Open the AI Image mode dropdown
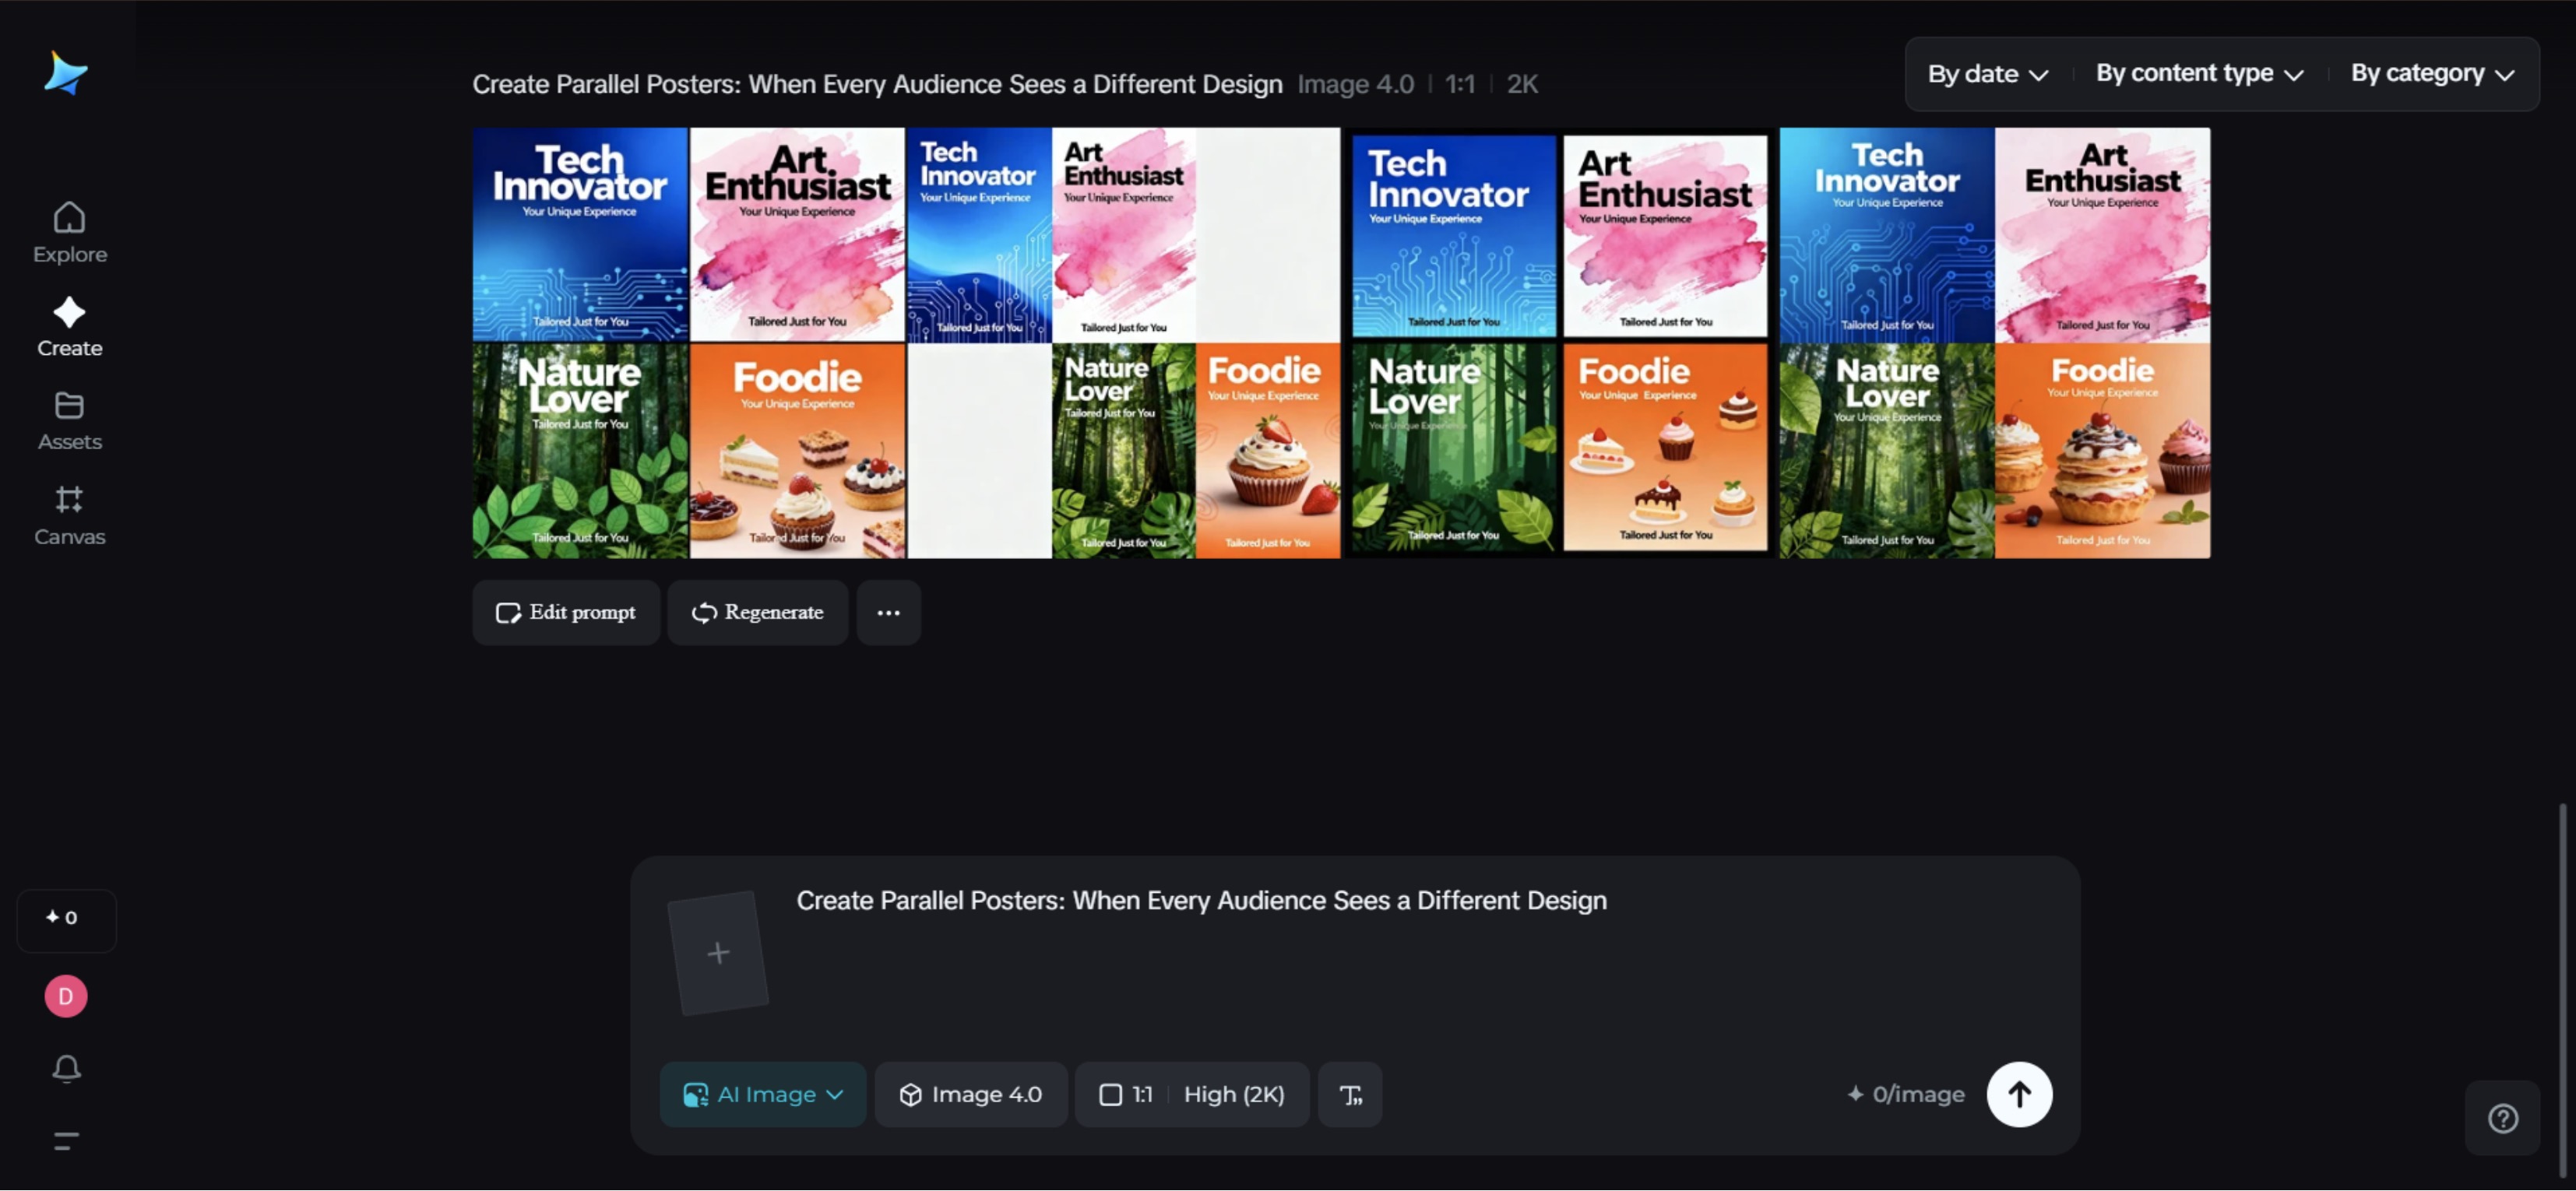This screenshot has height=1191, width=2576. [762, 1095]
